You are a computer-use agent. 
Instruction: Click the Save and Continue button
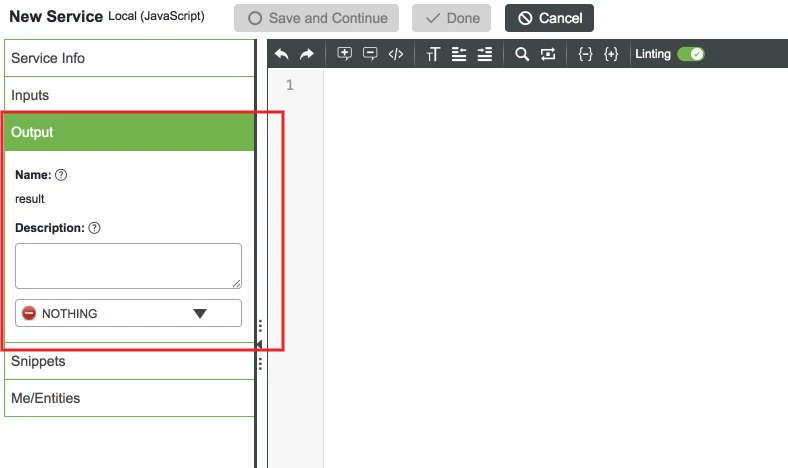(x=316, y=18)
